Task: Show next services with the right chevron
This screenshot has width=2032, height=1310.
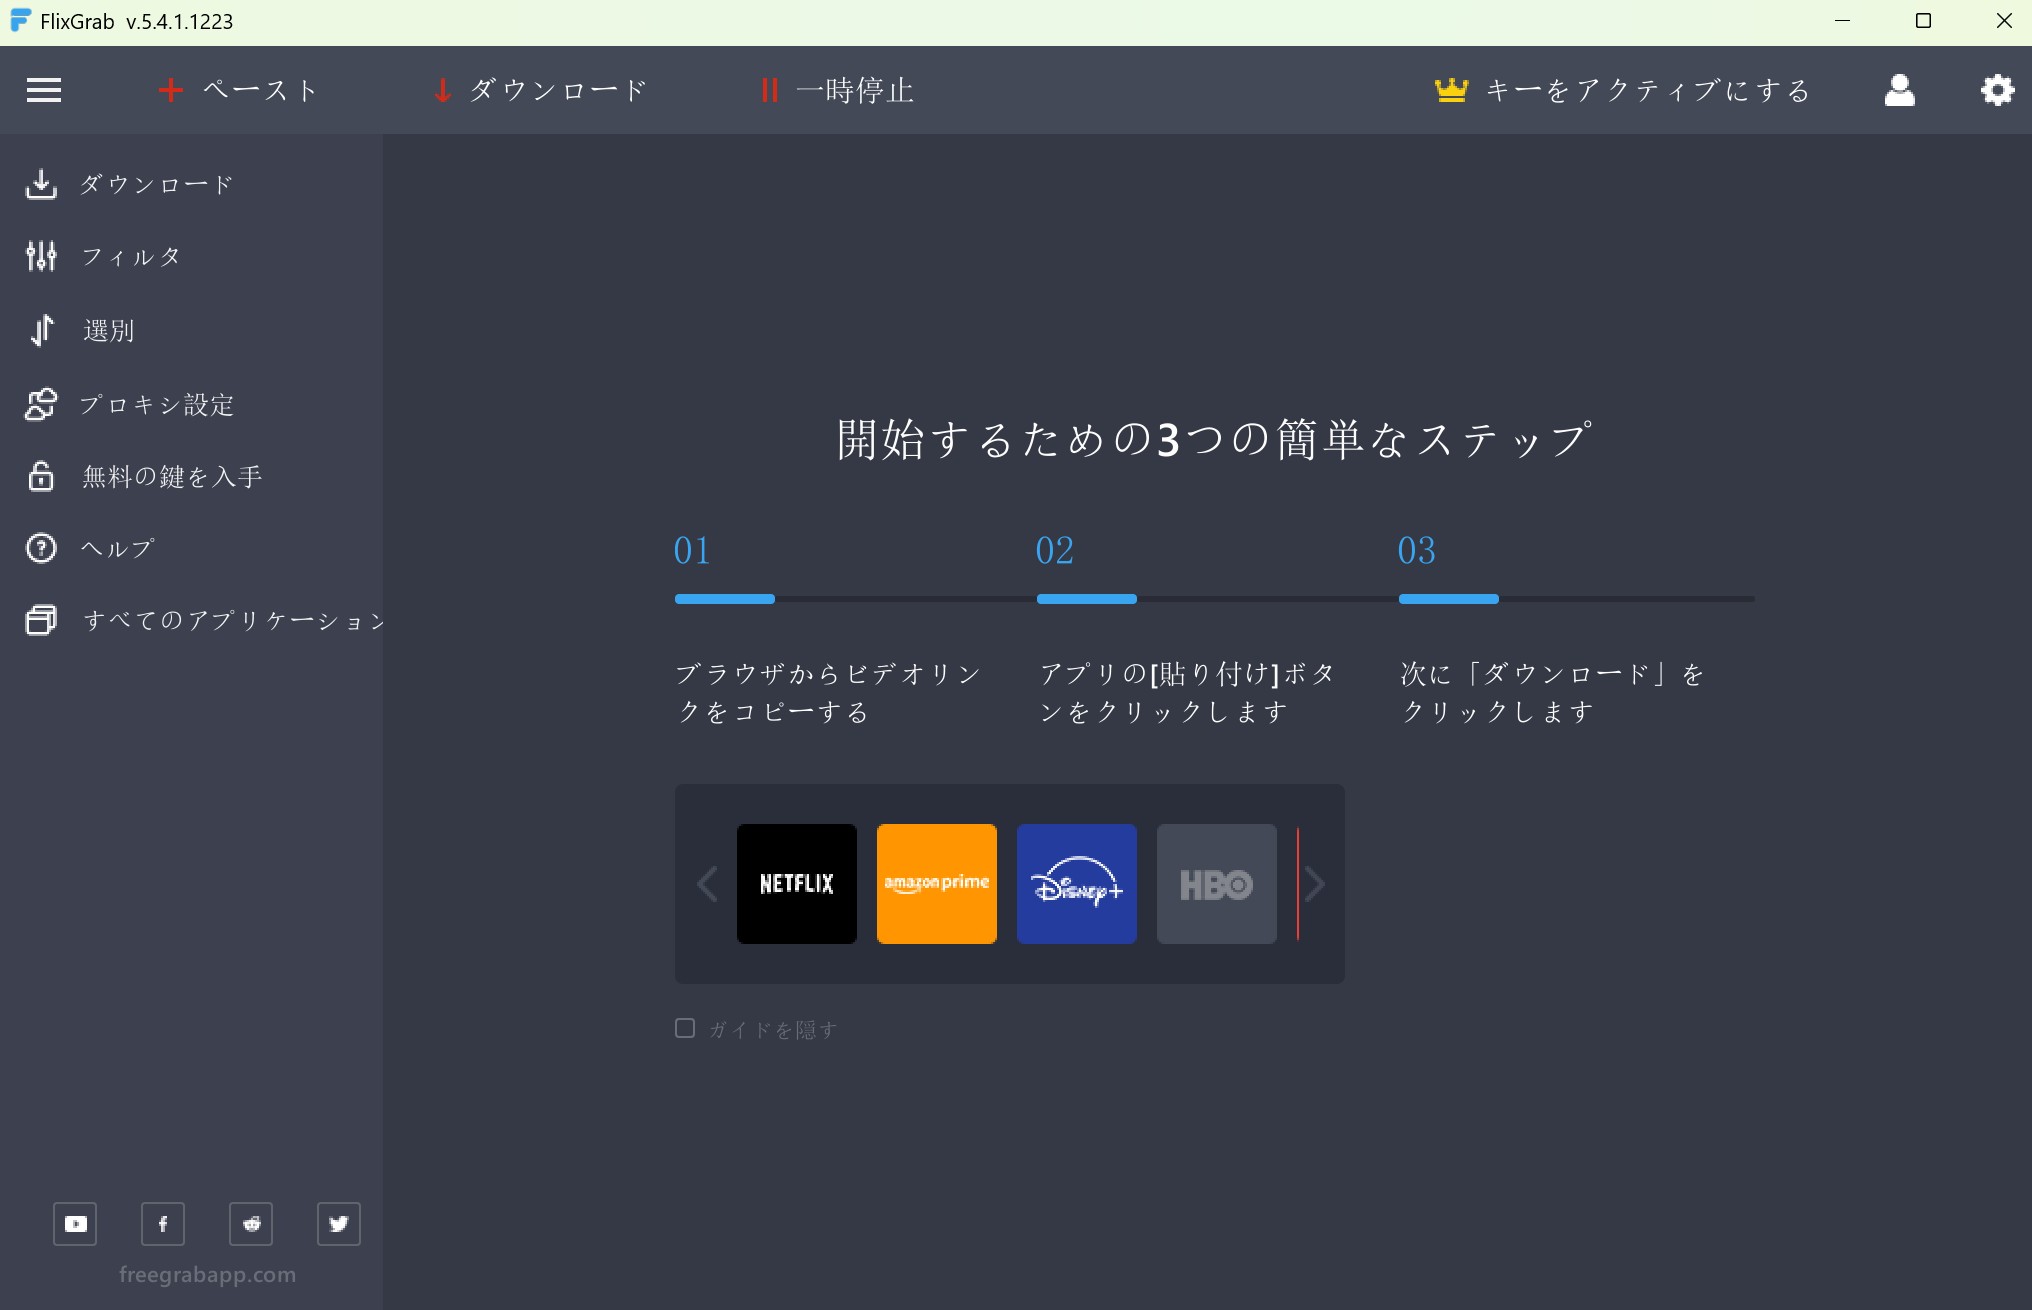Action: point(1315,884)
